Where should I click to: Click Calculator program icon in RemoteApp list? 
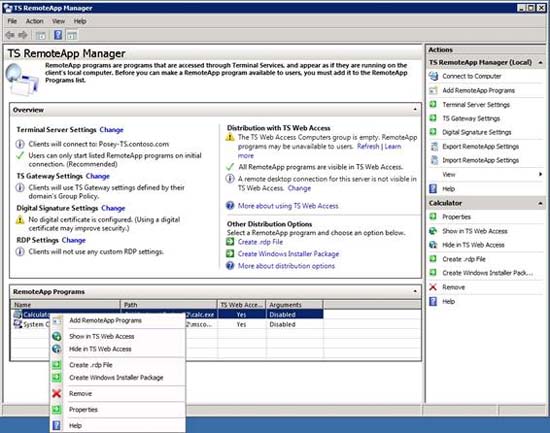[x=18, y=314]
